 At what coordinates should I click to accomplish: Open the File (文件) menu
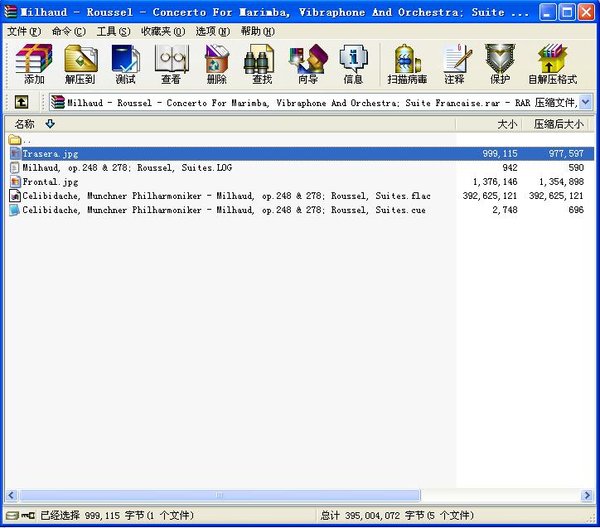click(x=24, y=31)
